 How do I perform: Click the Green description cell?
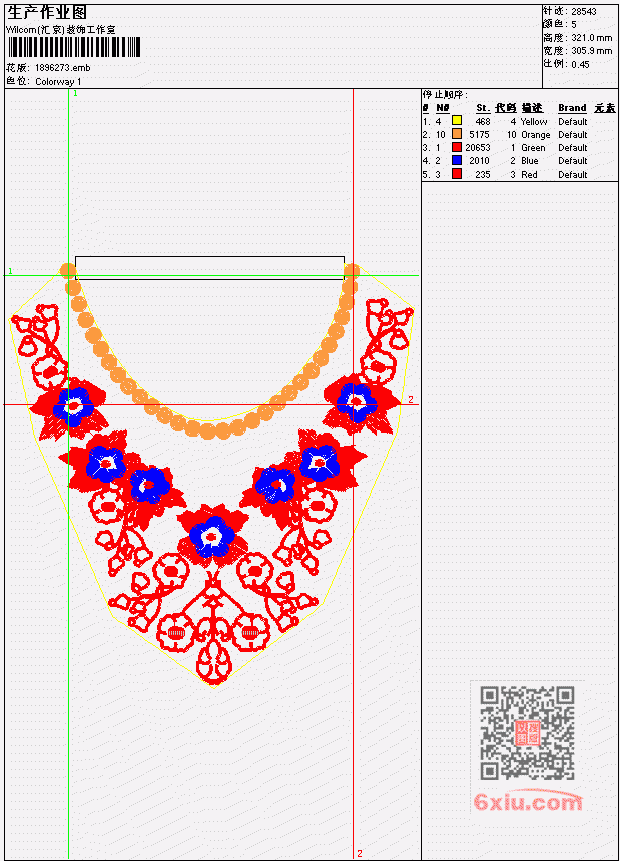point(533,148)
